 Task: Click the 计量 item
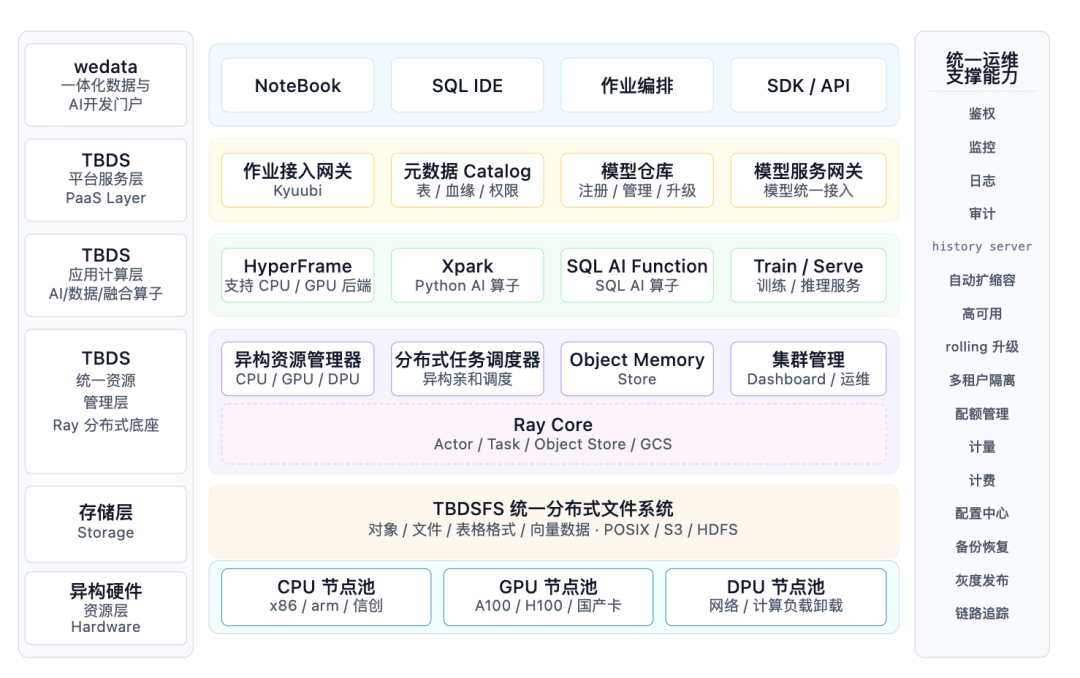coord(982,446)
